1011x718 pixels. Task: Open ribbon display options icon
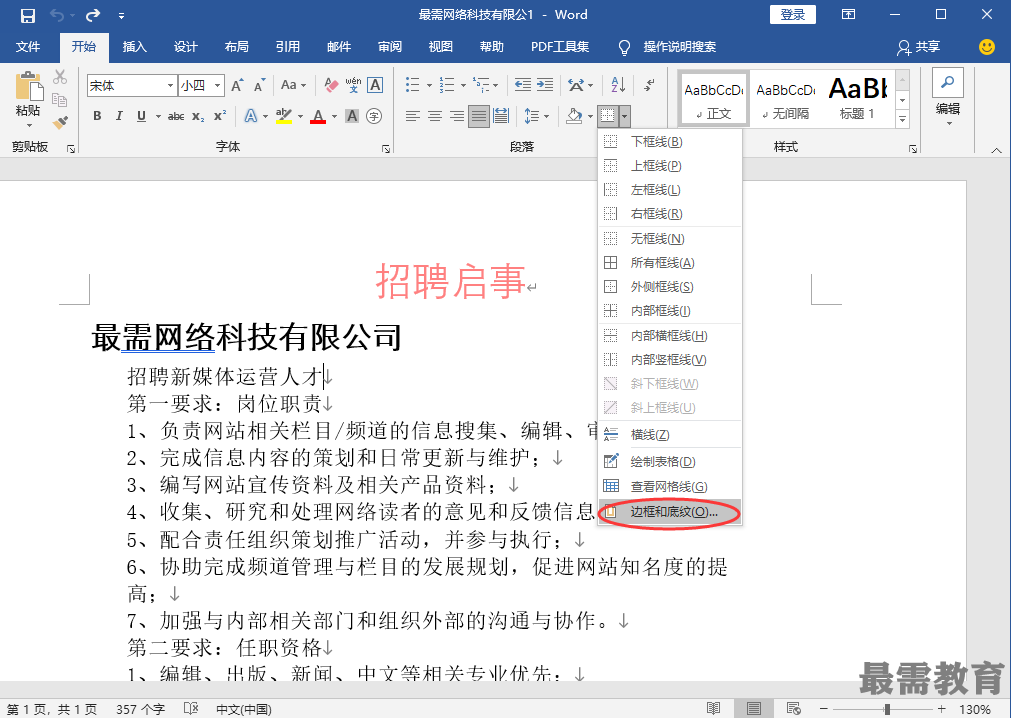(849, 14)
